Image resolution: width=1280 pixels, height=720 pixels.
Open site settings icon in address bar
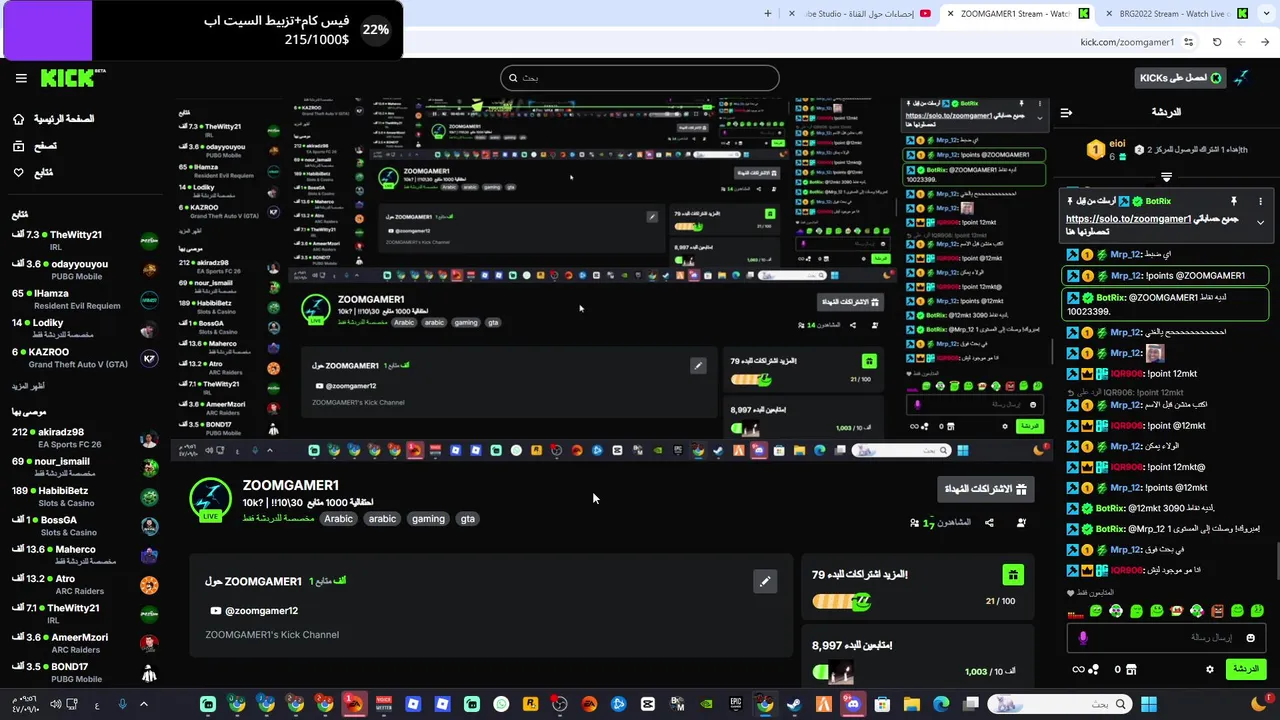pyautogui.click(x=1188, y=42)
